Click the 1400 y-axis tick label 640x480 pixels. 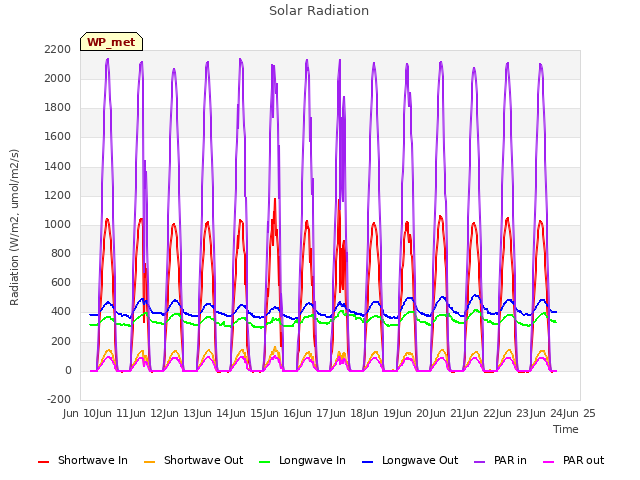(x=58, y=166)
